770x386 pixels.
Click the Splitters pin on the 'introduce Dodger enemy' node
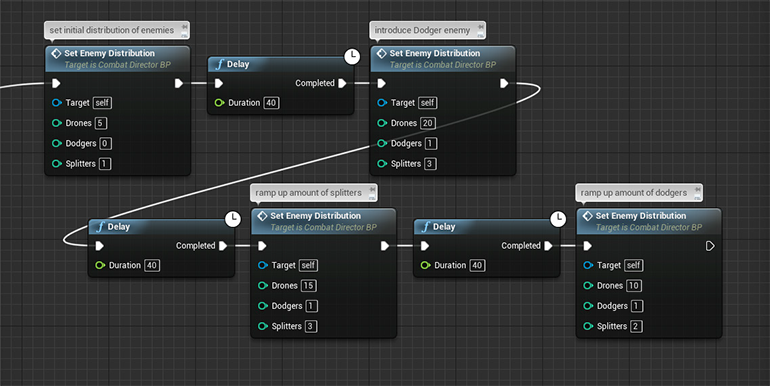click(x=382, y=164)
